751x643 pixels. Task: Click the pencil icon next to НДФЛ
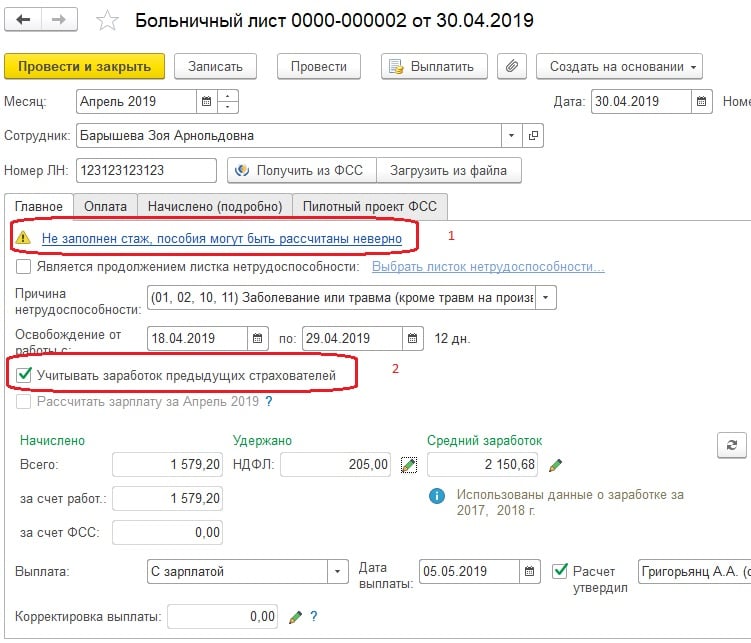coord(408,464)
